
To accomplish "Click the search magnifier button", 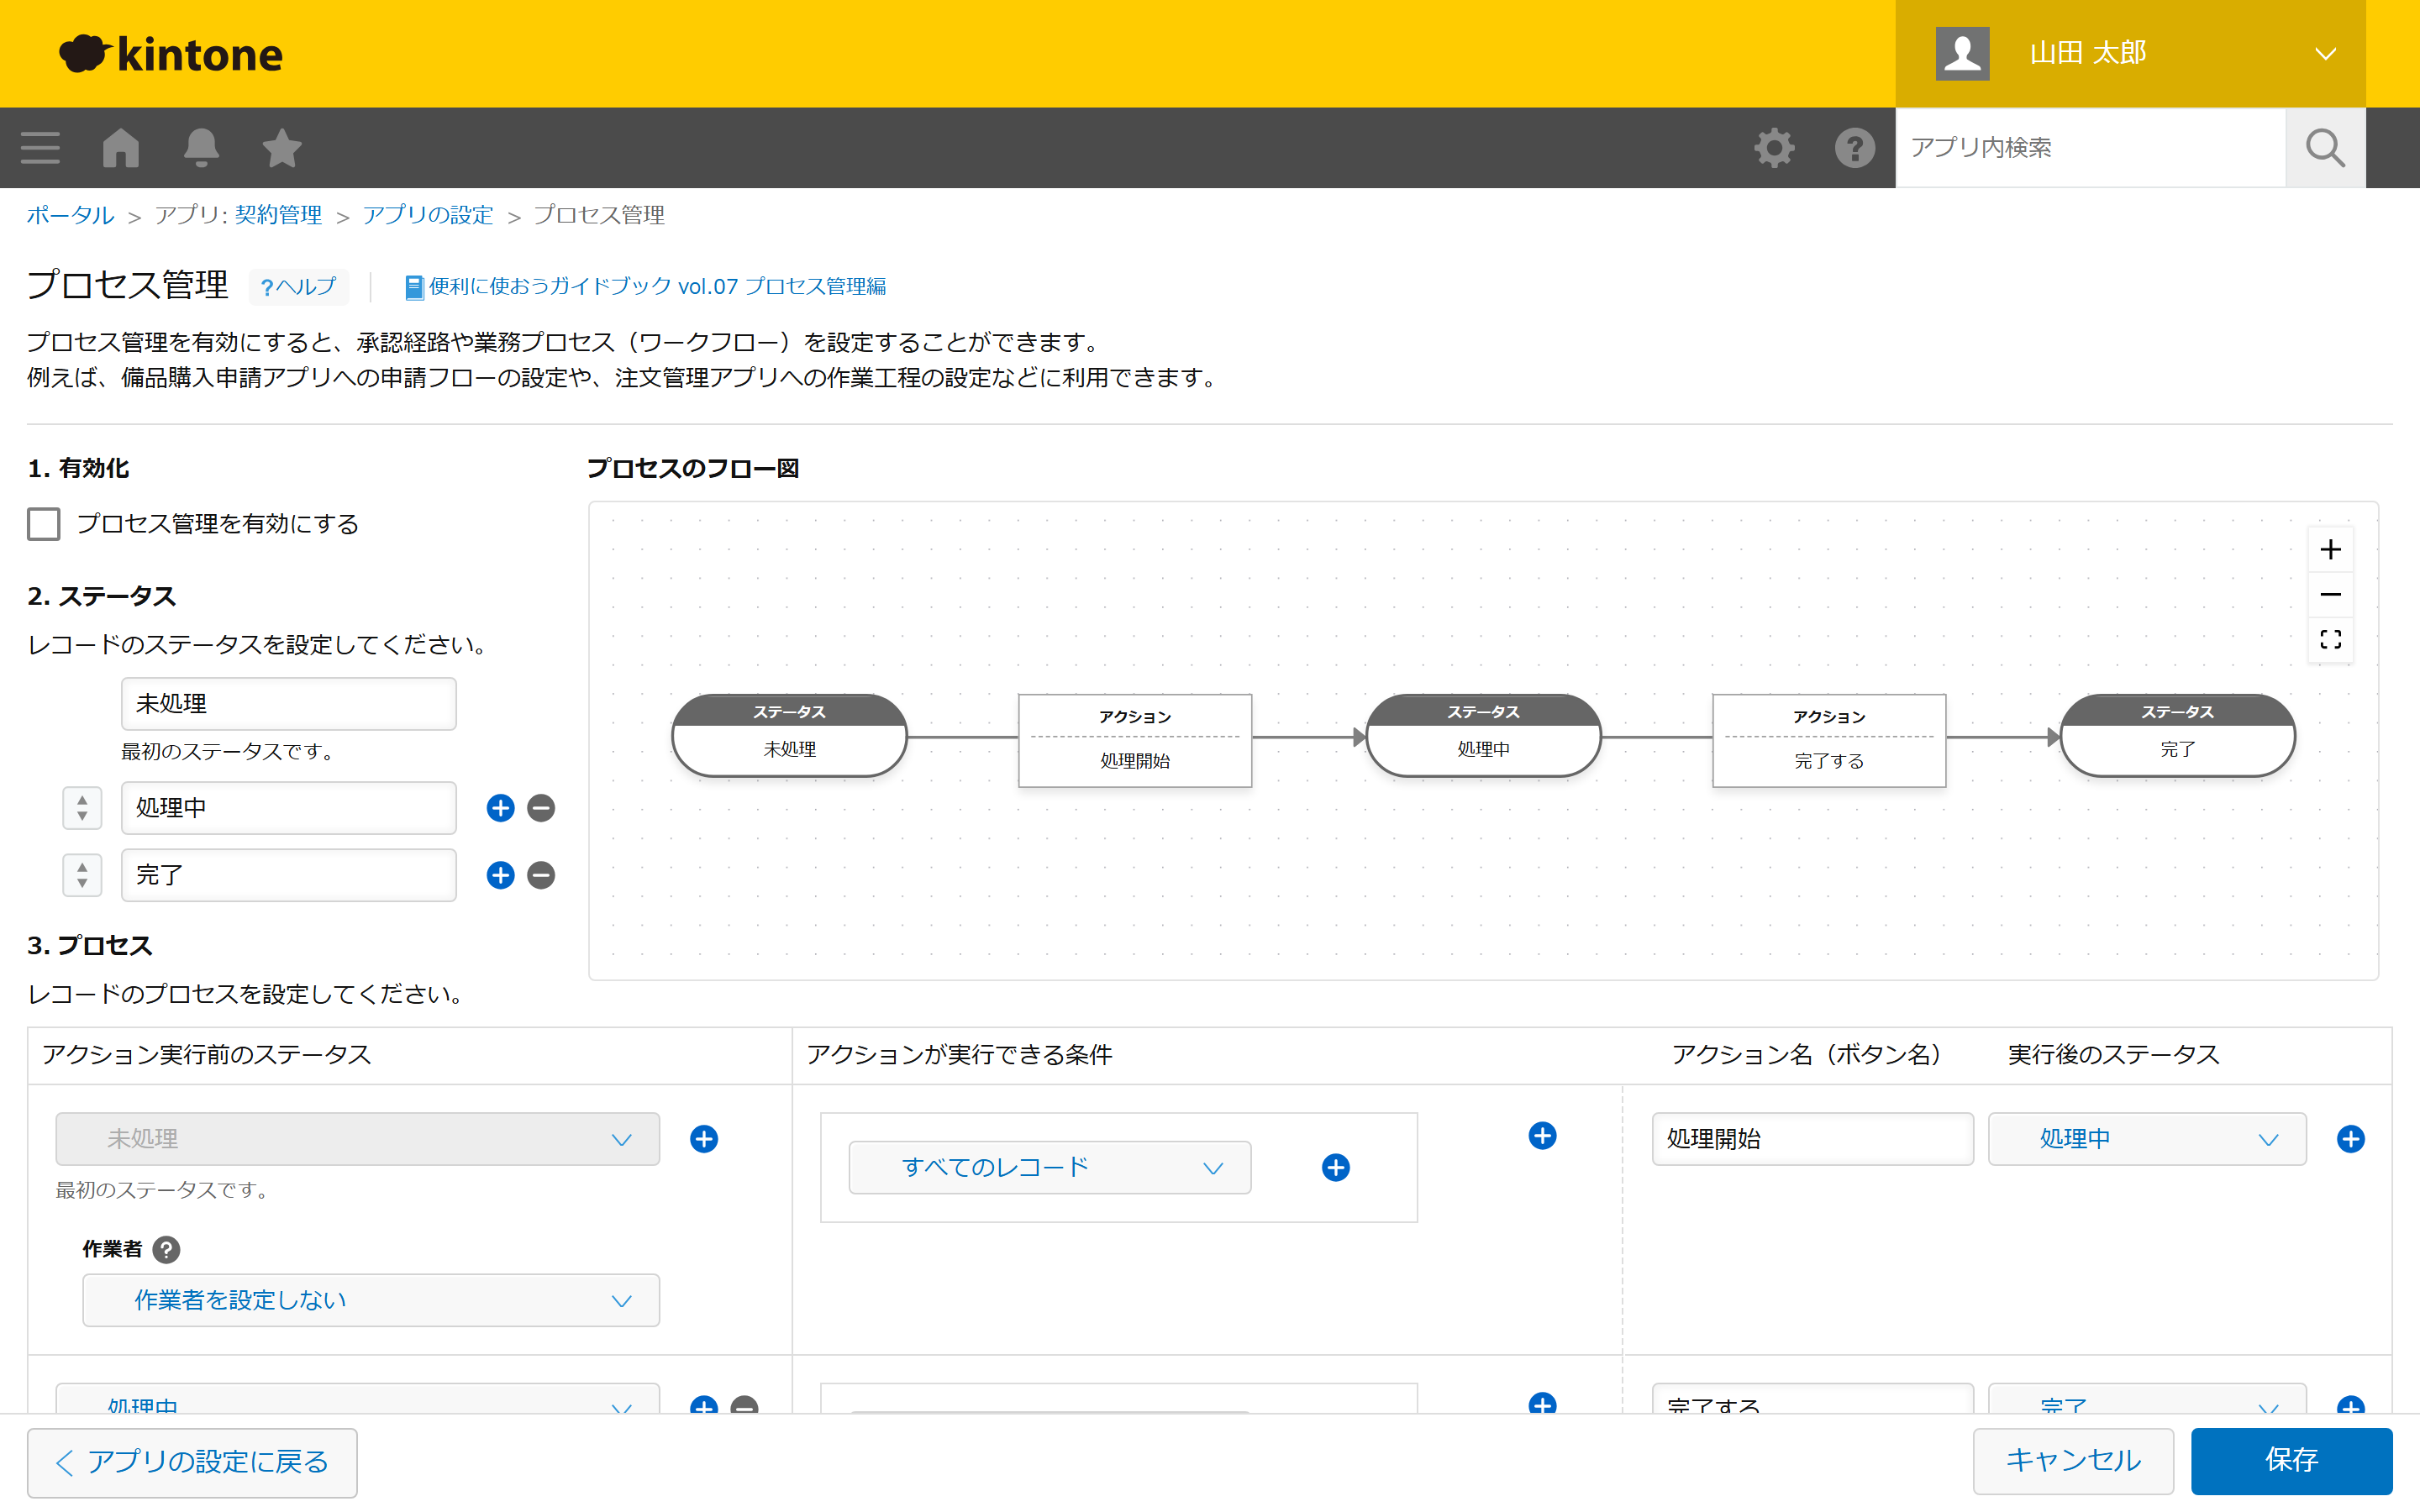I will (2325, 148).
